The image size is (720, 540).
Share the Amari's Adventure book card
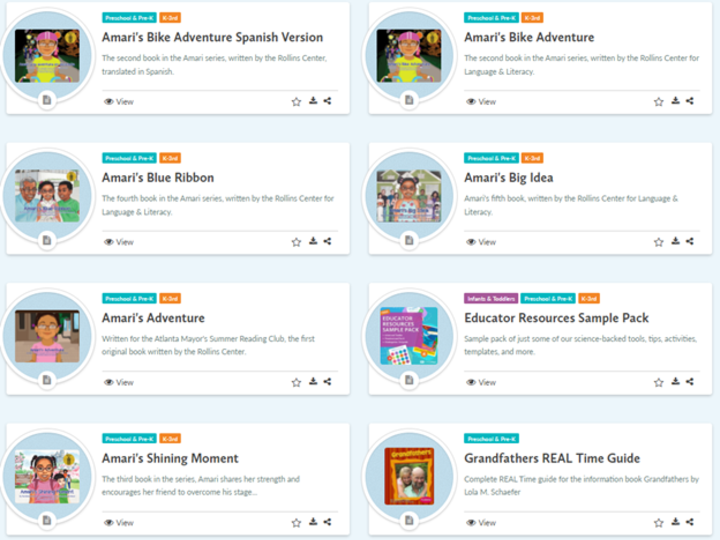click(327, 382)
